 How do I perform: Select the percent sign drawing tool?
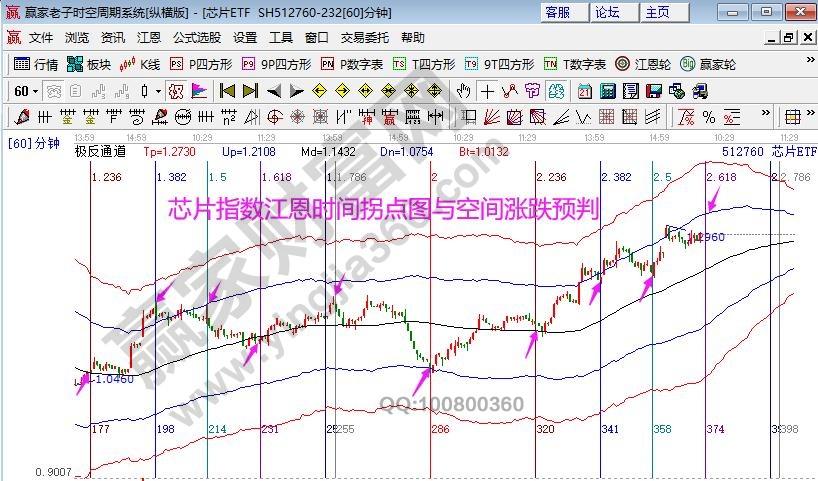pos(709,116)
